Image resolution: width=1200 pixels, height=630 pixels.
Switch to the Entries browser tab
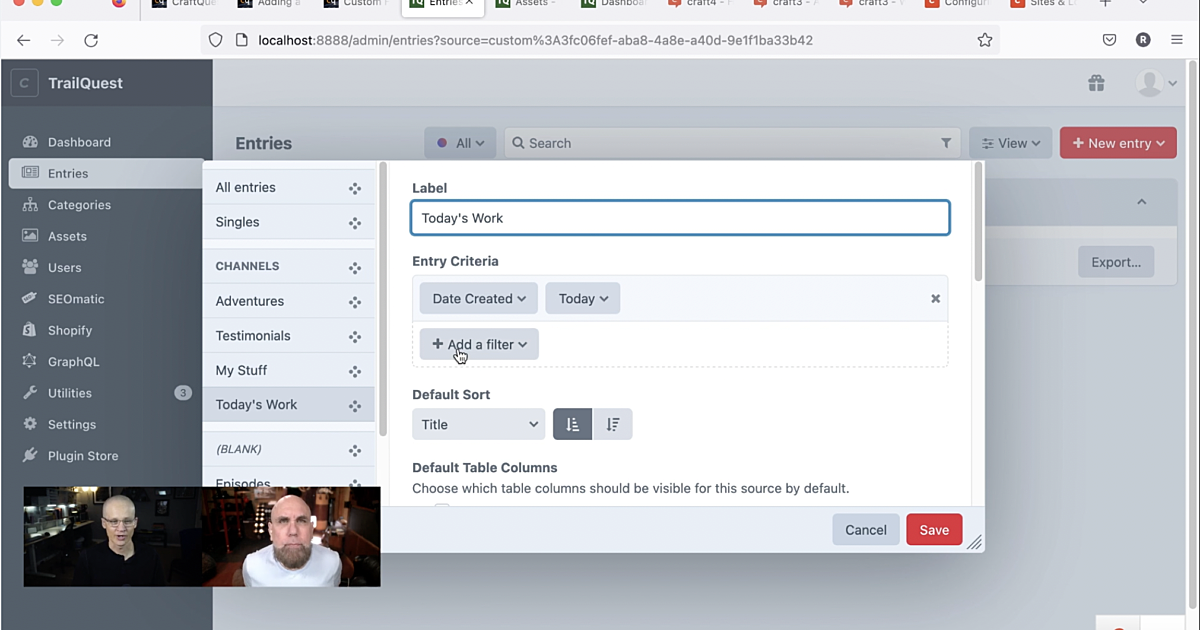(x=442, y=4)
